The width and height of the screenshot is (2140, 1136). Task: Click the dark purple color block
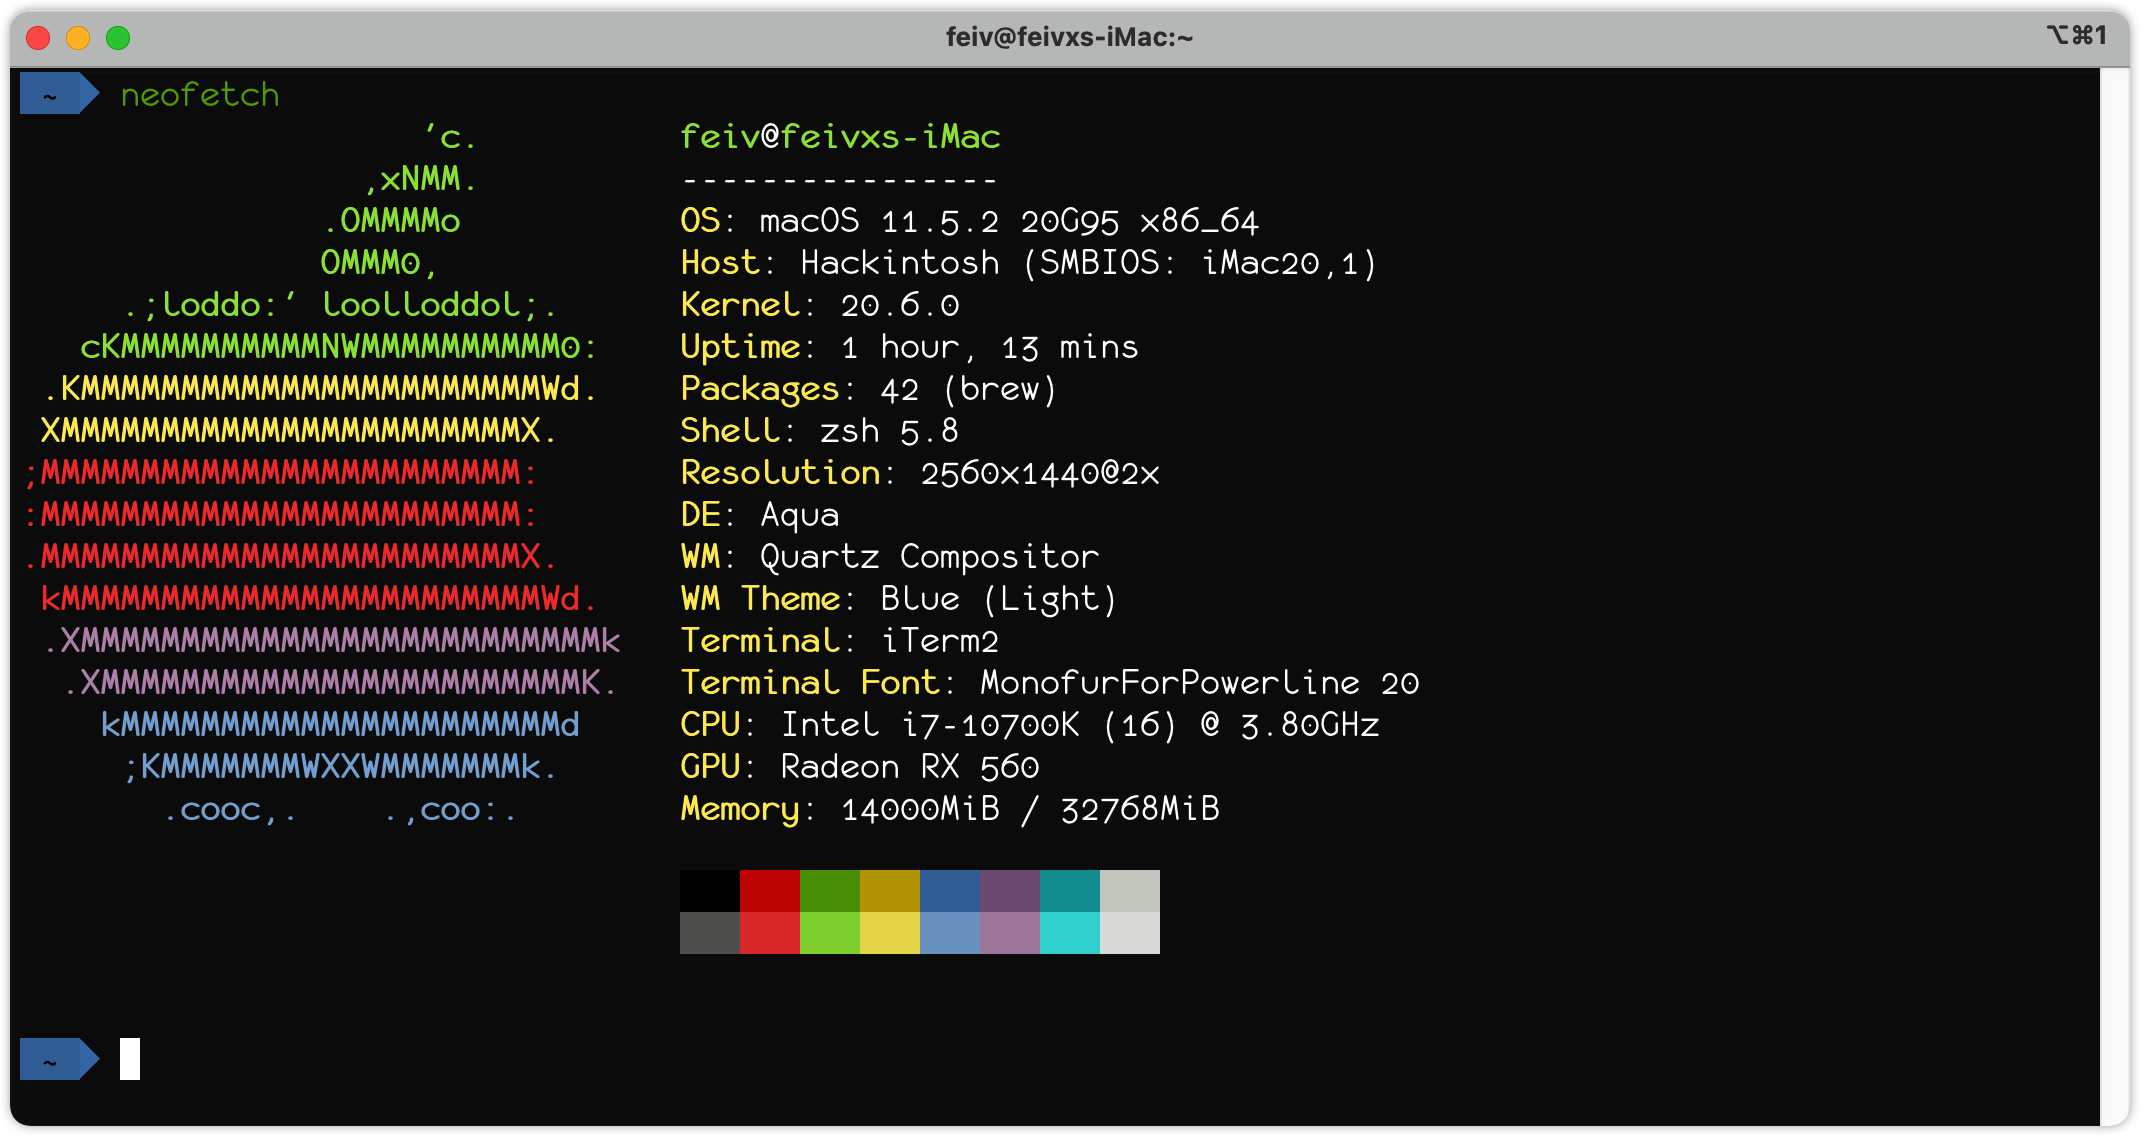[1009, 890]
